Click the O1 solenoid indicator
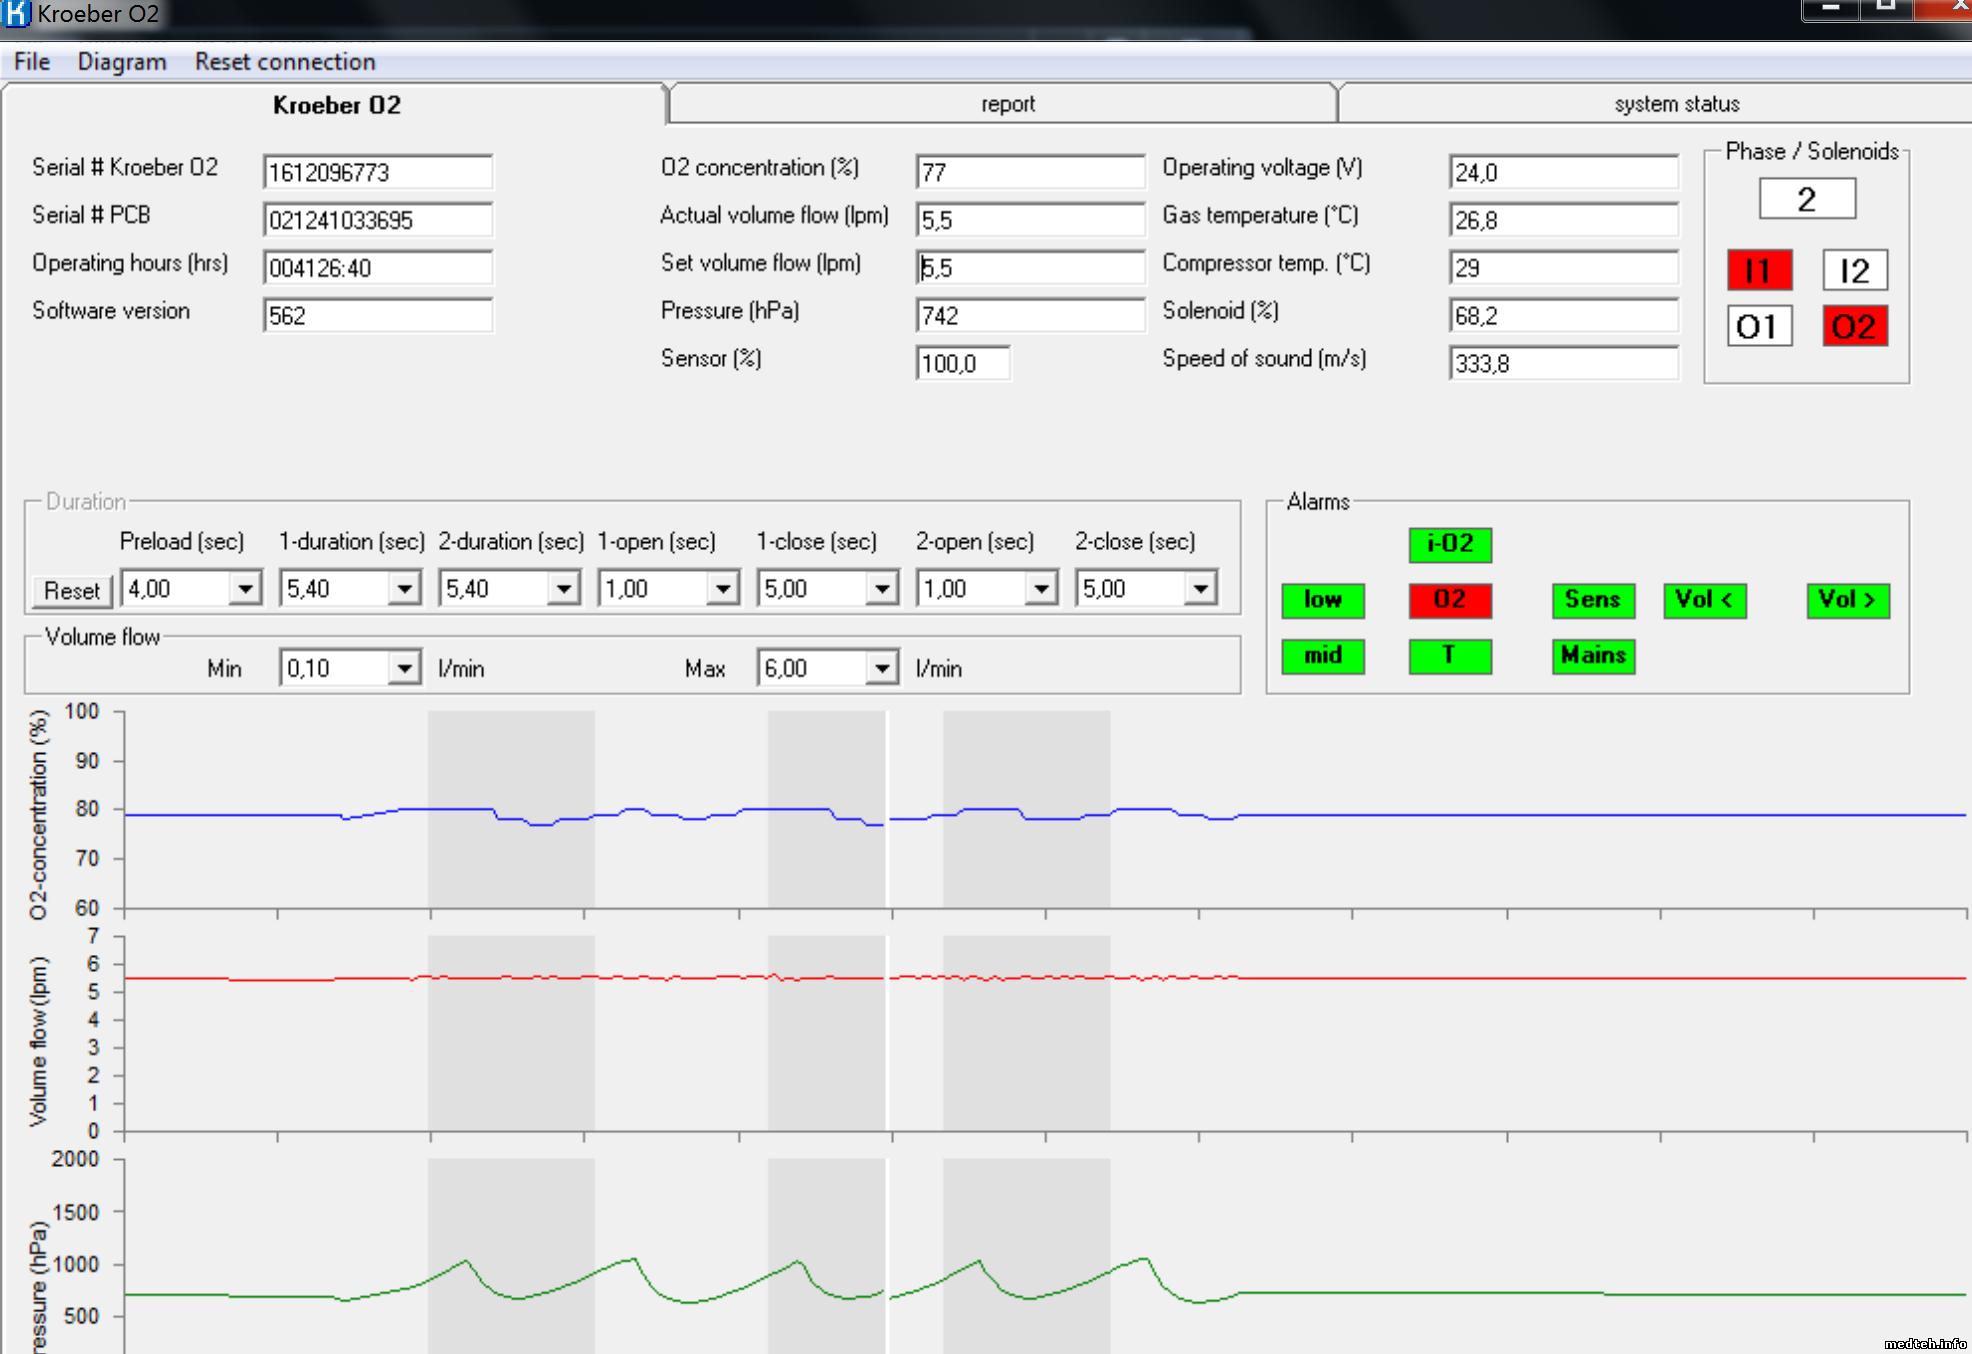This screenshot has width=1972, height=1354. coord(1759,327)
